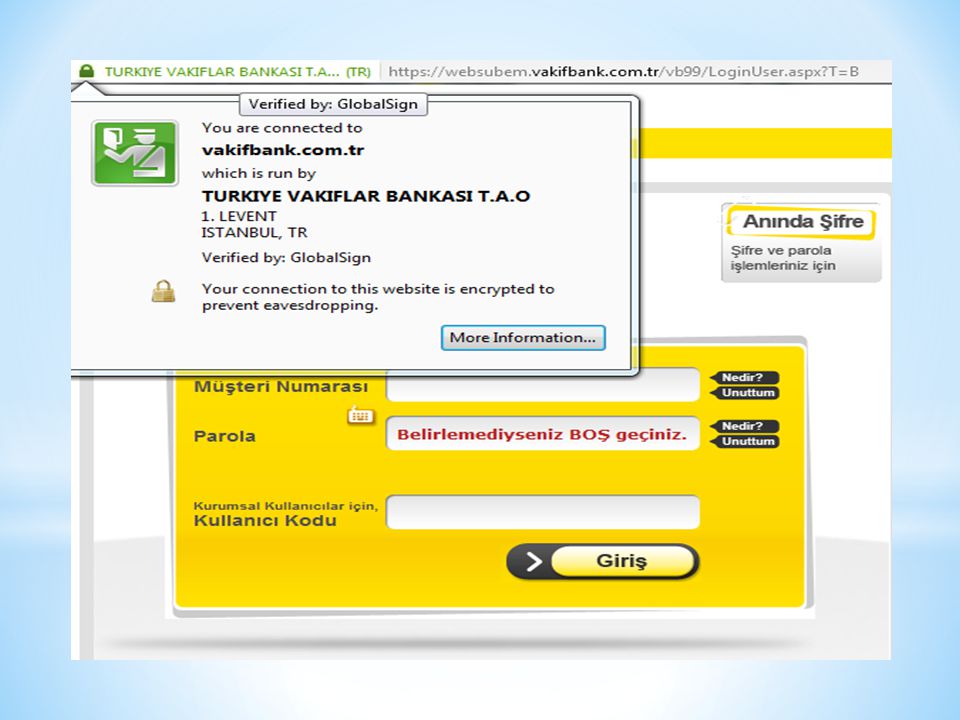Open More Information about the certificate

click(523, 338)
